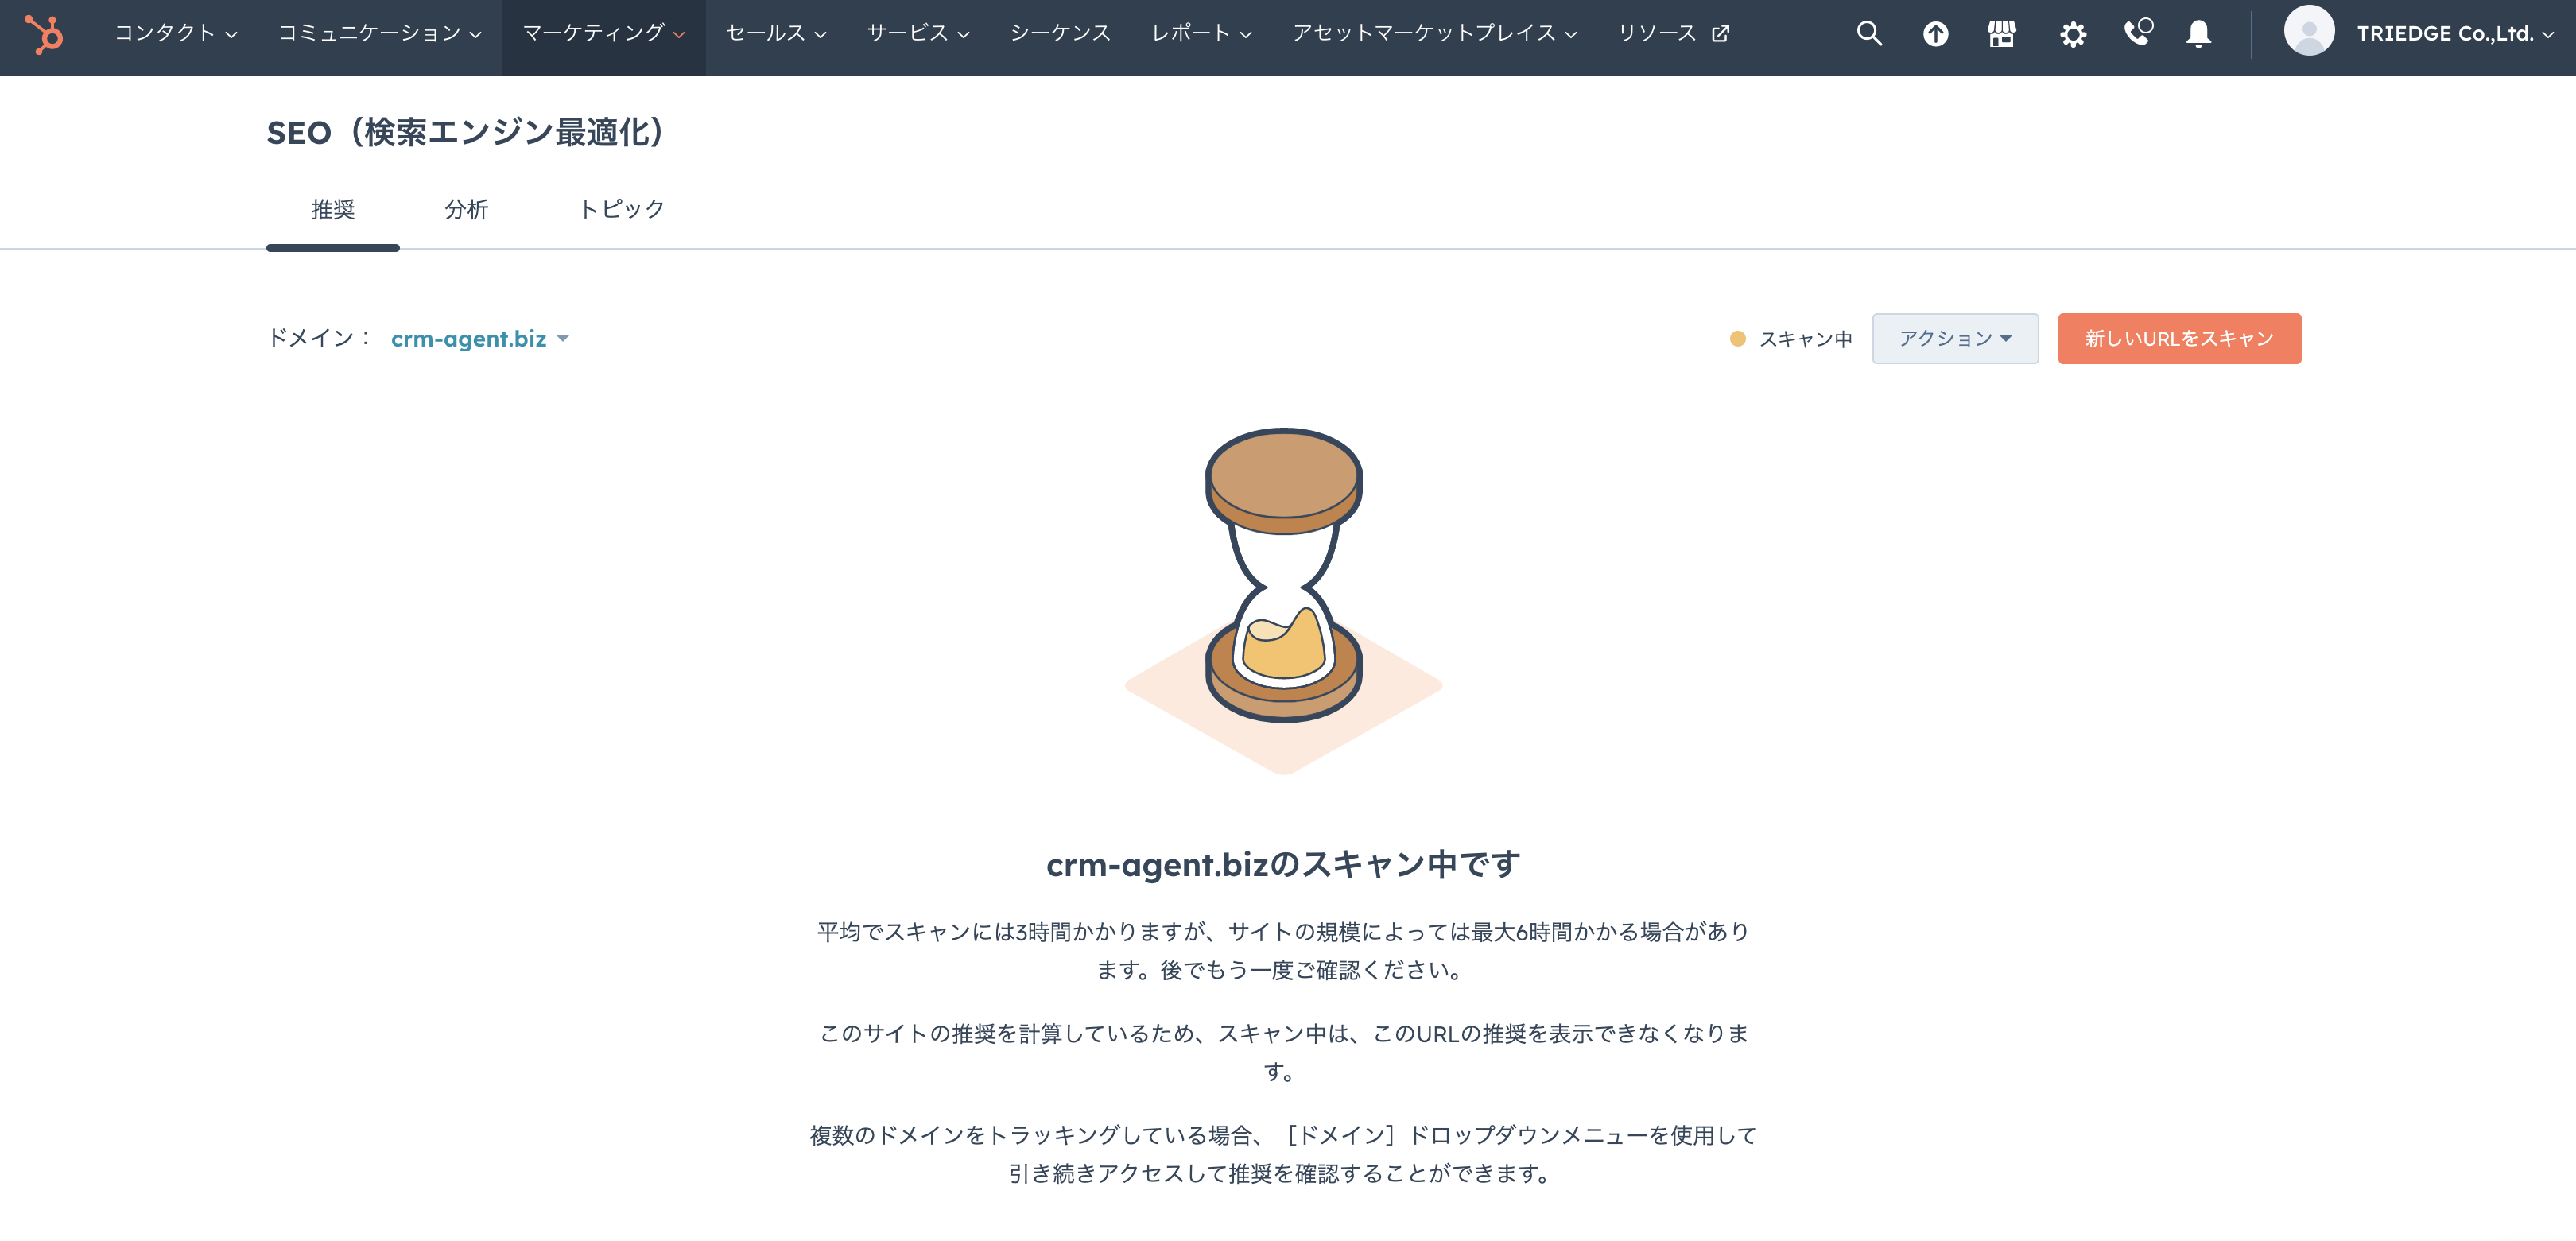Click the スキャン中 status indicator
2576x1241 pixels.
(1791, 339)
